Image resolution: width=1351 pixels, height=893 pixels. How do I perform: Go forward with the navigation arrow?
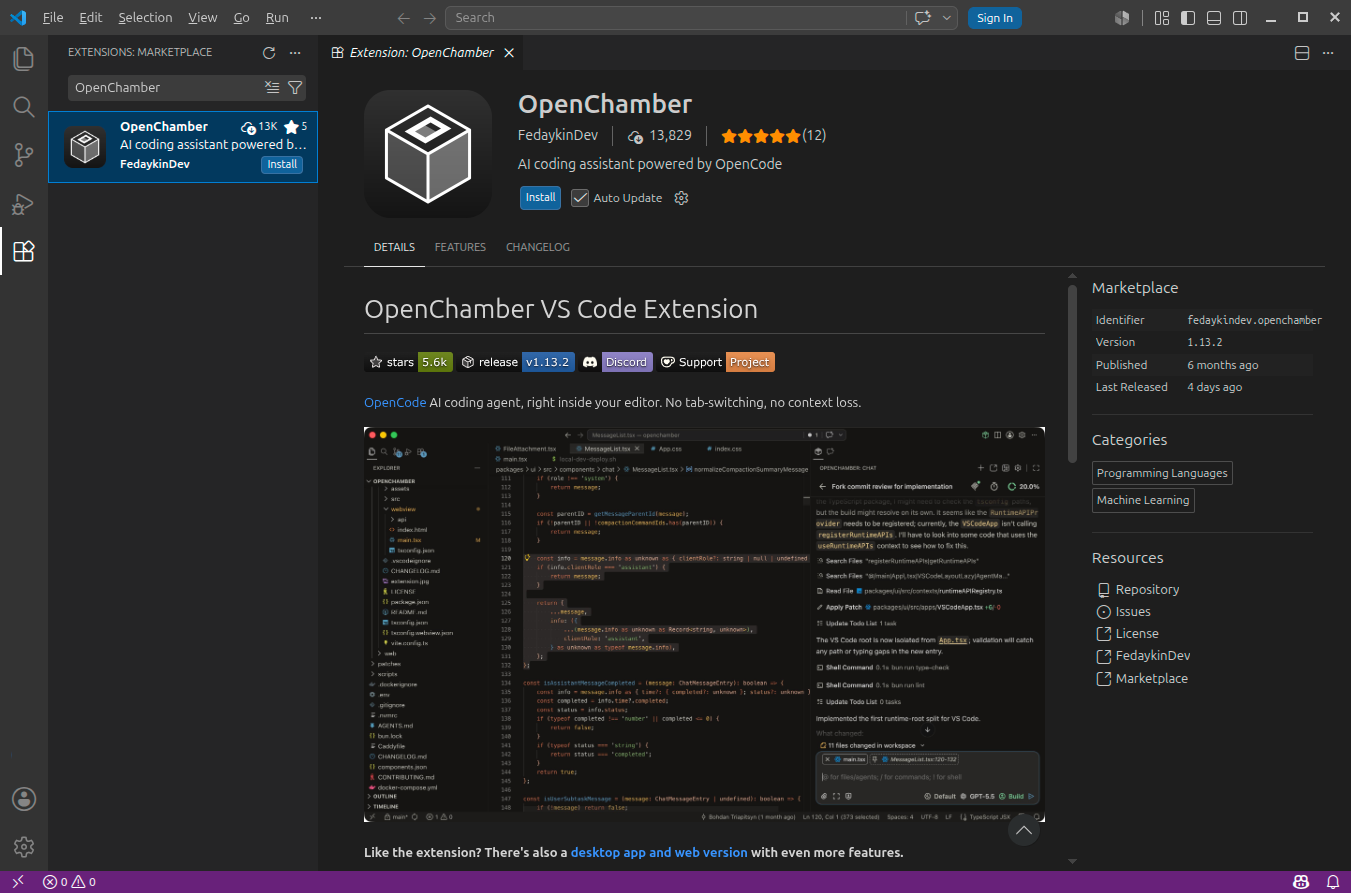(x=430, y=18)
